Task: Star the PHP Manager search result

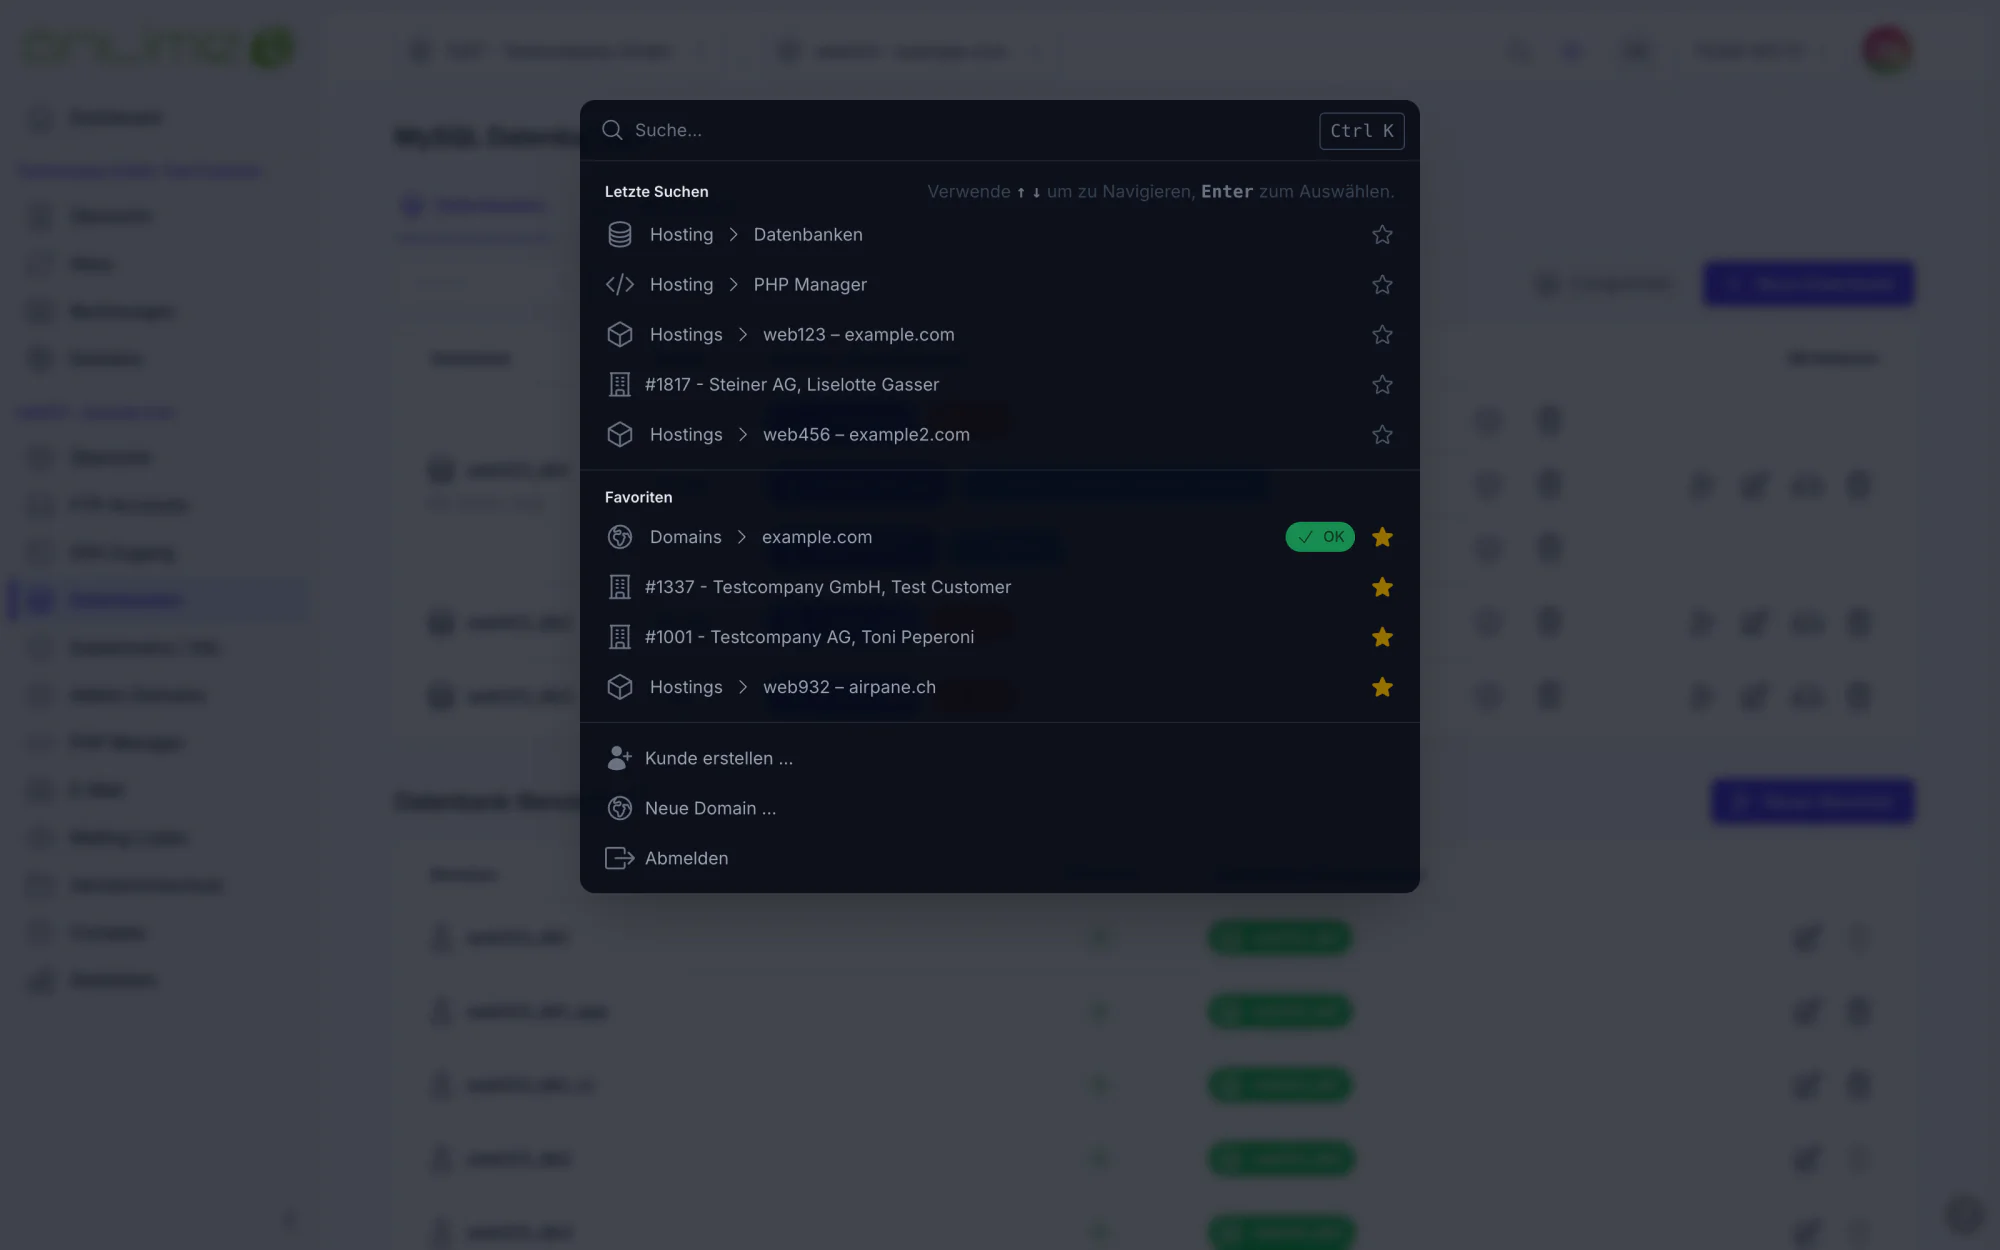Action: pyautogui.click(x=1382, y=284)
